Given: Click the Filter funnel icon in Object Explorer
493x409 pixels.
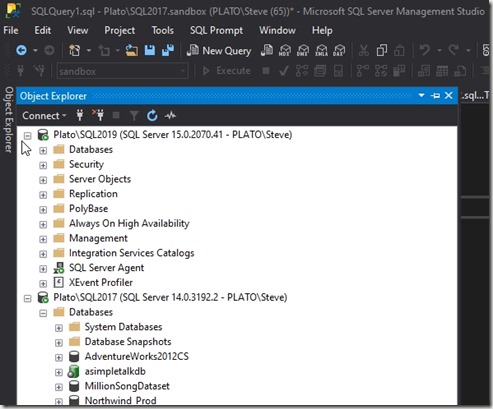Looking at the screenshot, I should pos(134,116).
